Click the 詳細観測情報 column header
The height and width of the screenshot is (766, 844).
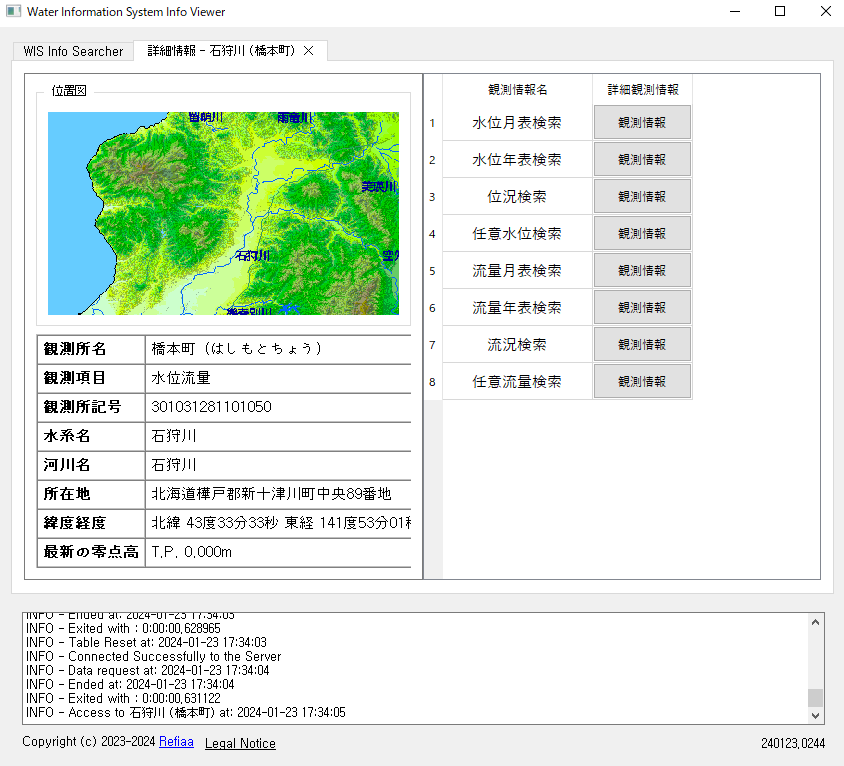[643, 89]
